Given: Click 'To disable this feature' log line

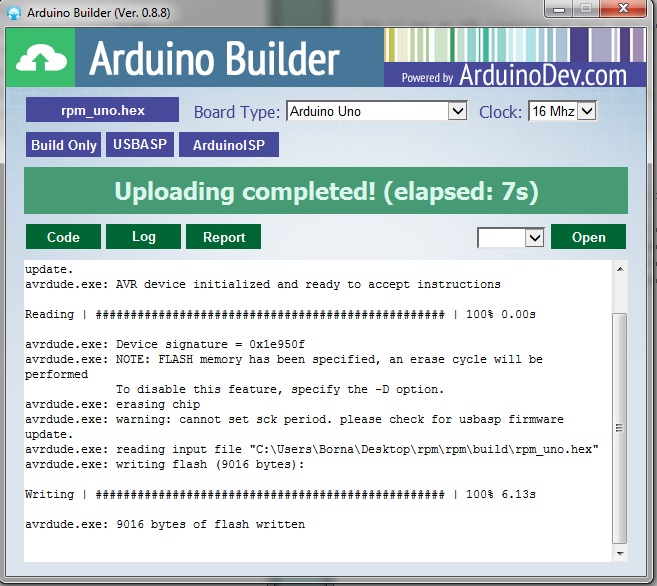Looking at the screenshot, I should point(279,389).
